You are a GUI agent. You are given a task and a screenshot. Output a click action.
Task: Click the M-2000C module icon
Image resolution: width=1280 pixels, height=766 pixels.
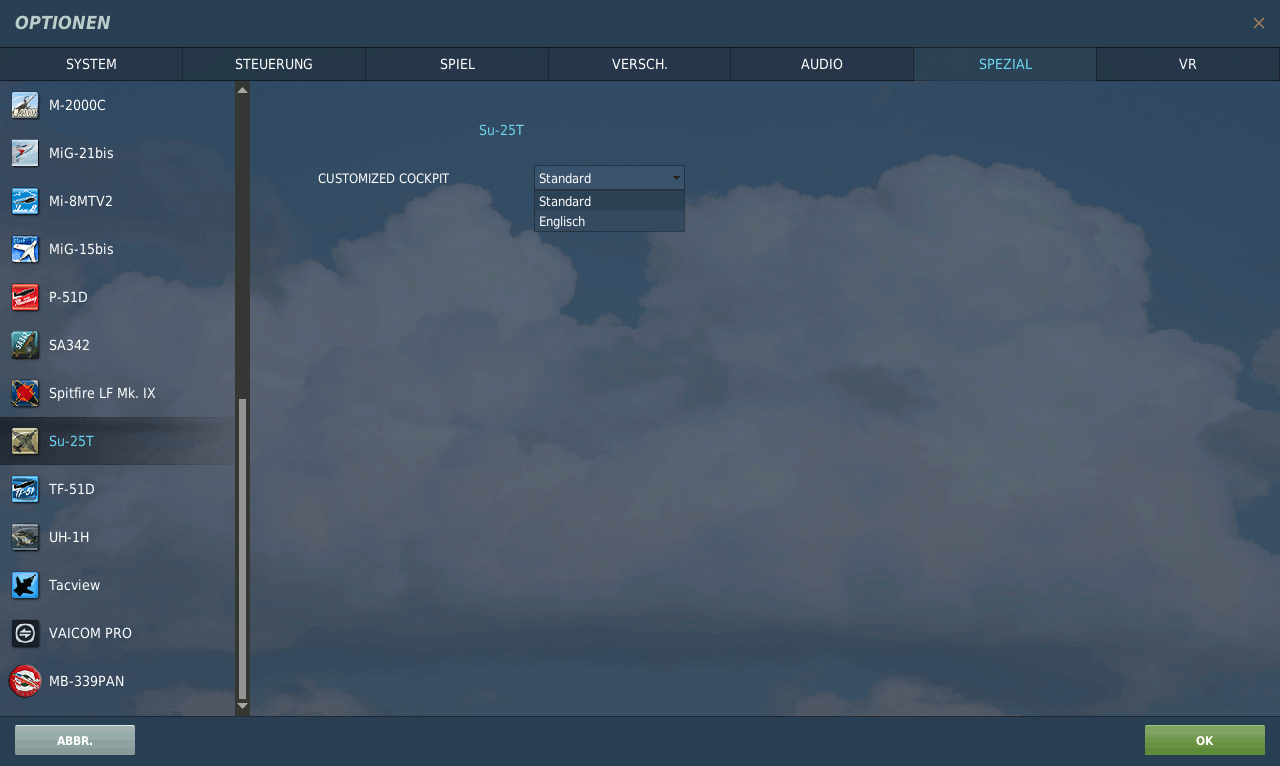25,105
